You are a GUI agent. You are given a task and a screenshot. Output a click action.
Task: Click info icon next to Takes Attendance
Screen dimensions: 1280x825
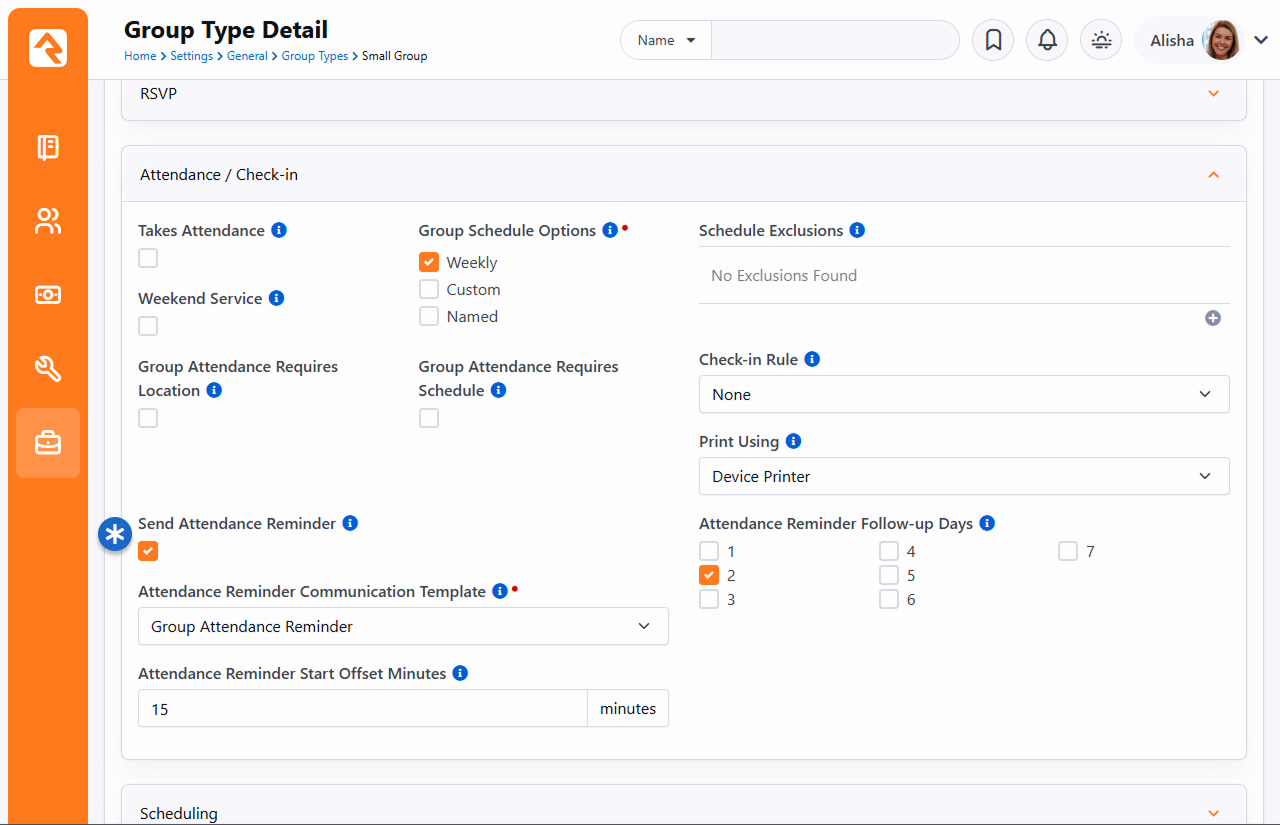pos(279,230)
